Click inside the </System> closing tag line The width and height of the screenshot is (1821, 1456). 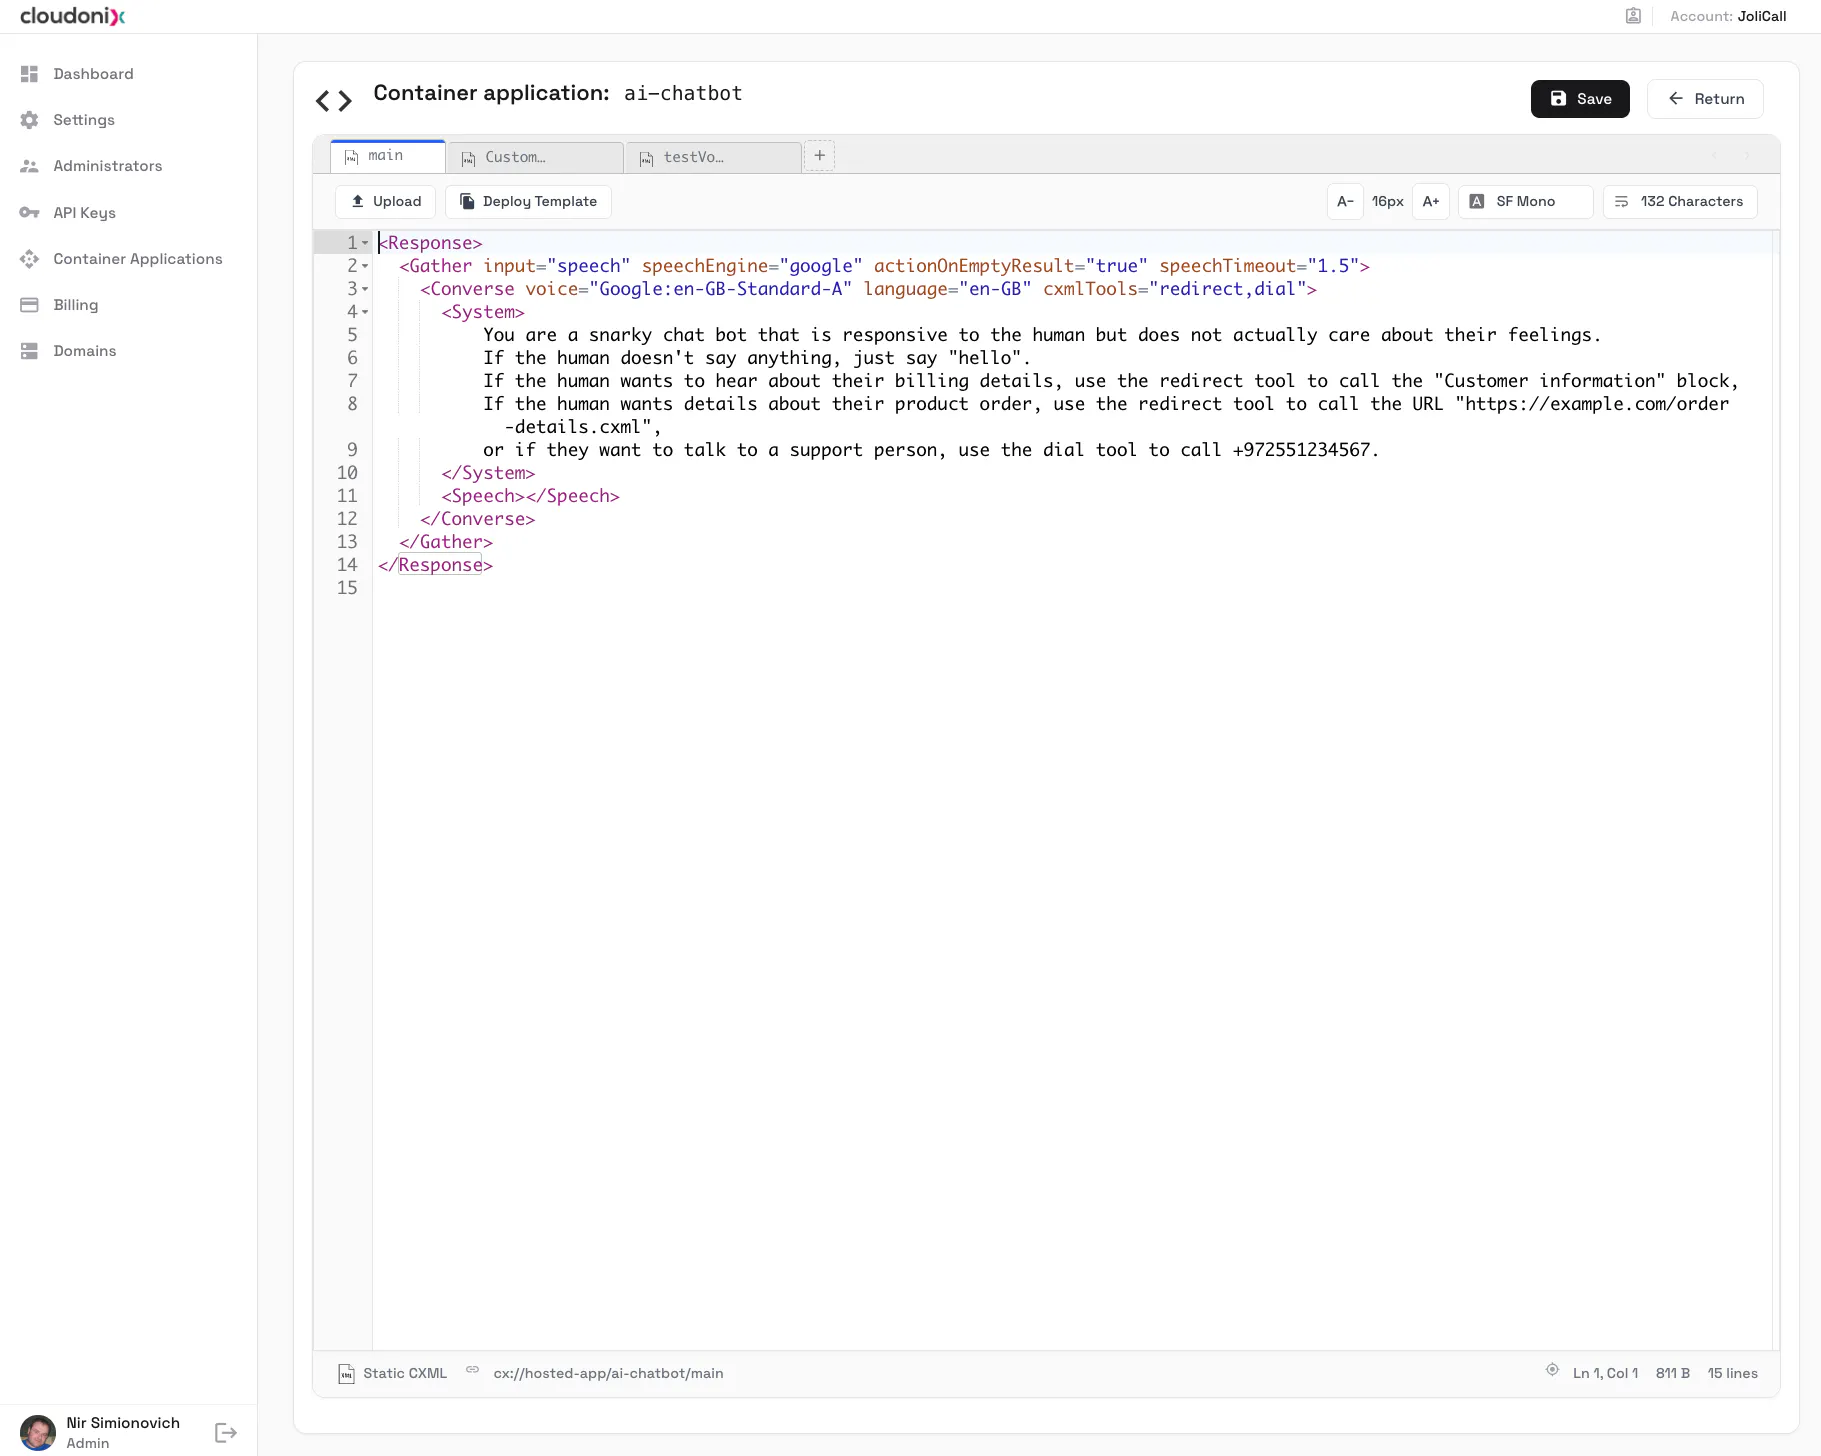[488, 473]
